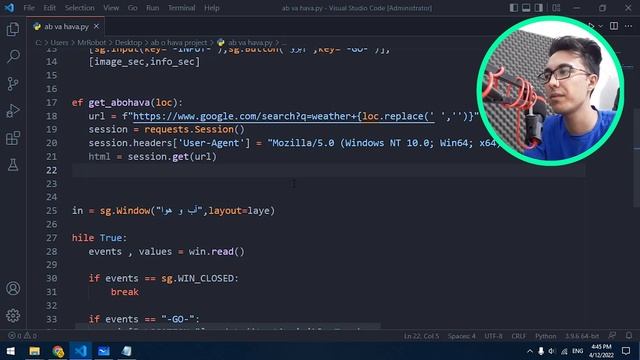This screenshot has height=360, width=640.
Task: Open the Help menu
Action: point(212,8)
